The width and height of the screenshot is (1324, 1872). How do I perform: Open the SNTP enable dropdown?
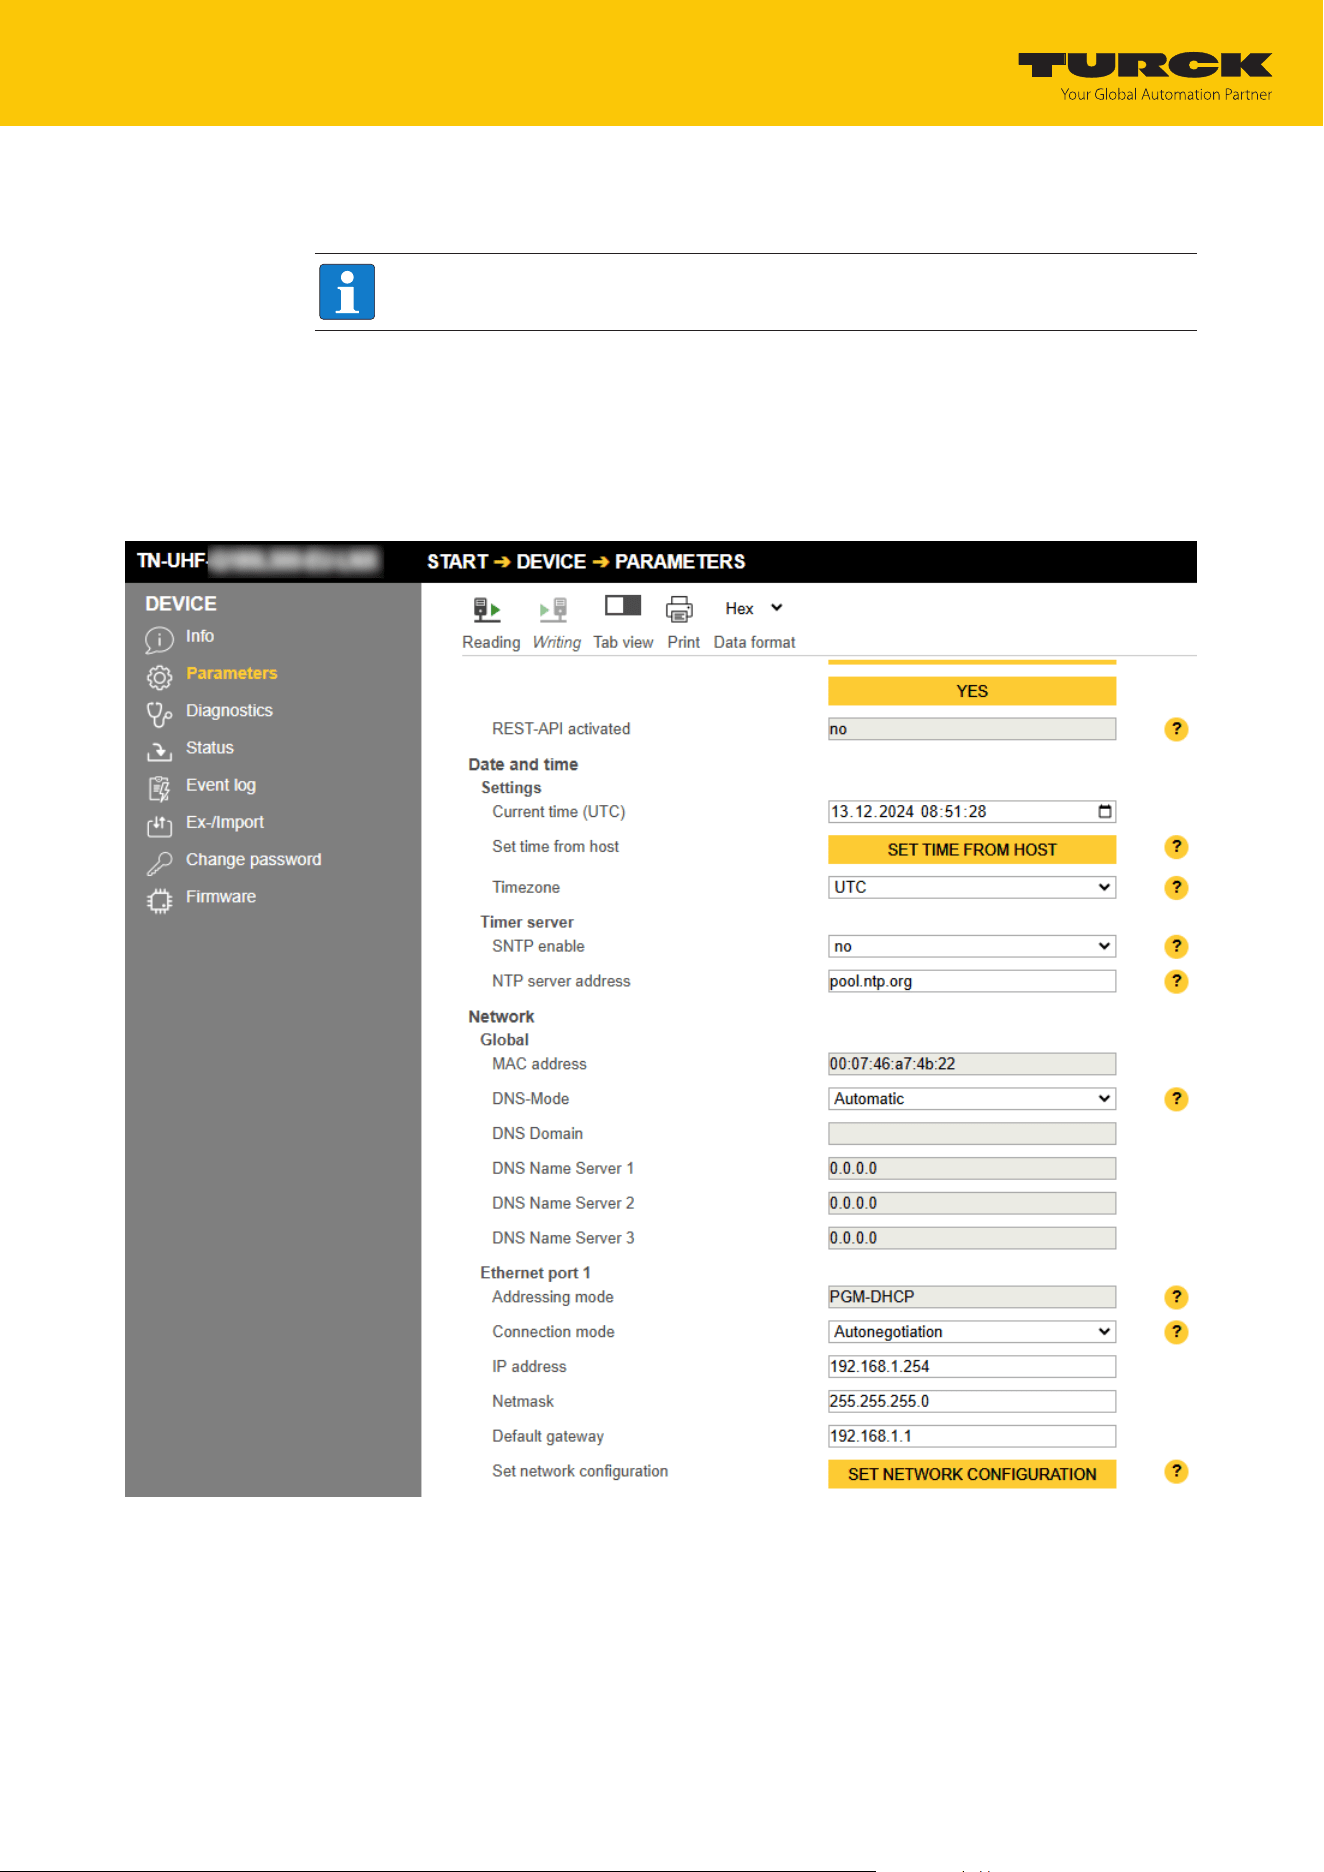972,946
